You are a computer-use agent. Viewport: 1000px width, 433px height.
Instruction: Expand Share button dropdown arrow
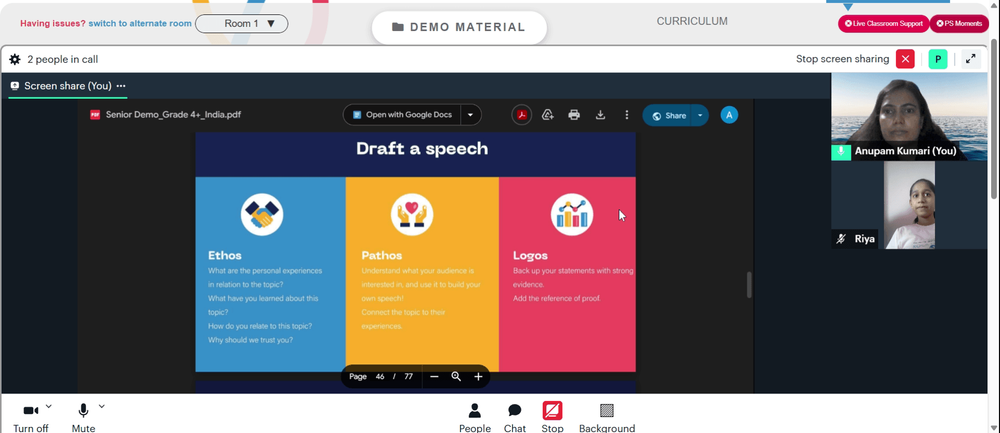(700, 115)
